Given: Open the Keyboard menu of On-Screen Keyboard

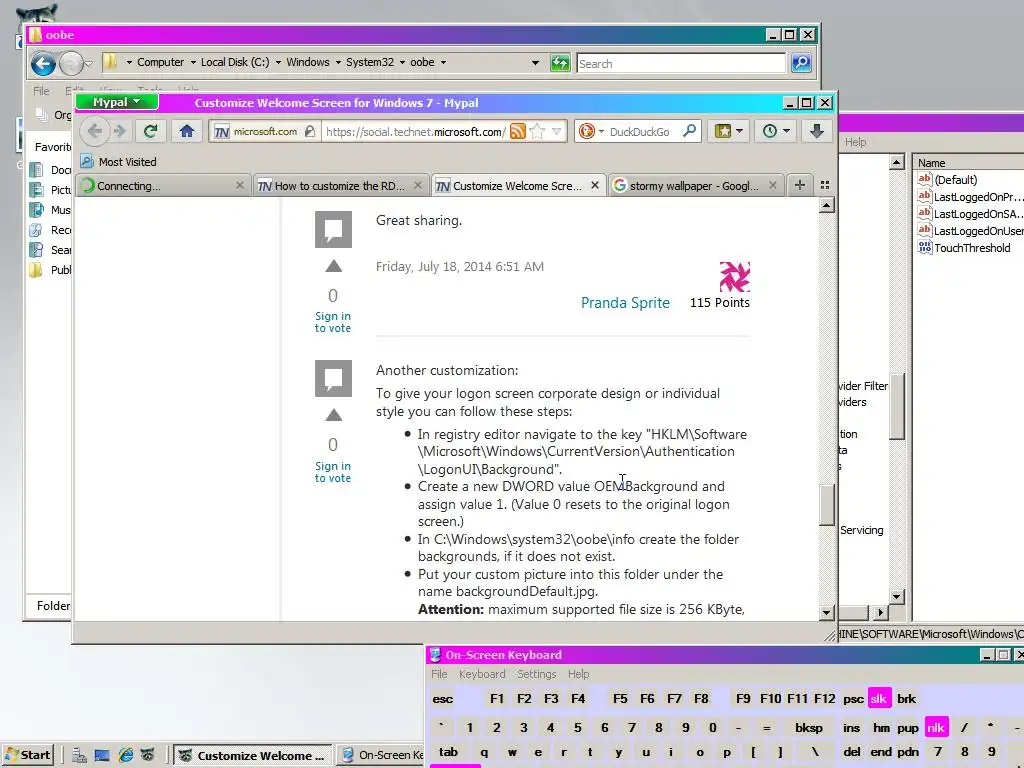Looking at the screenshot, I should click(482, 674).
